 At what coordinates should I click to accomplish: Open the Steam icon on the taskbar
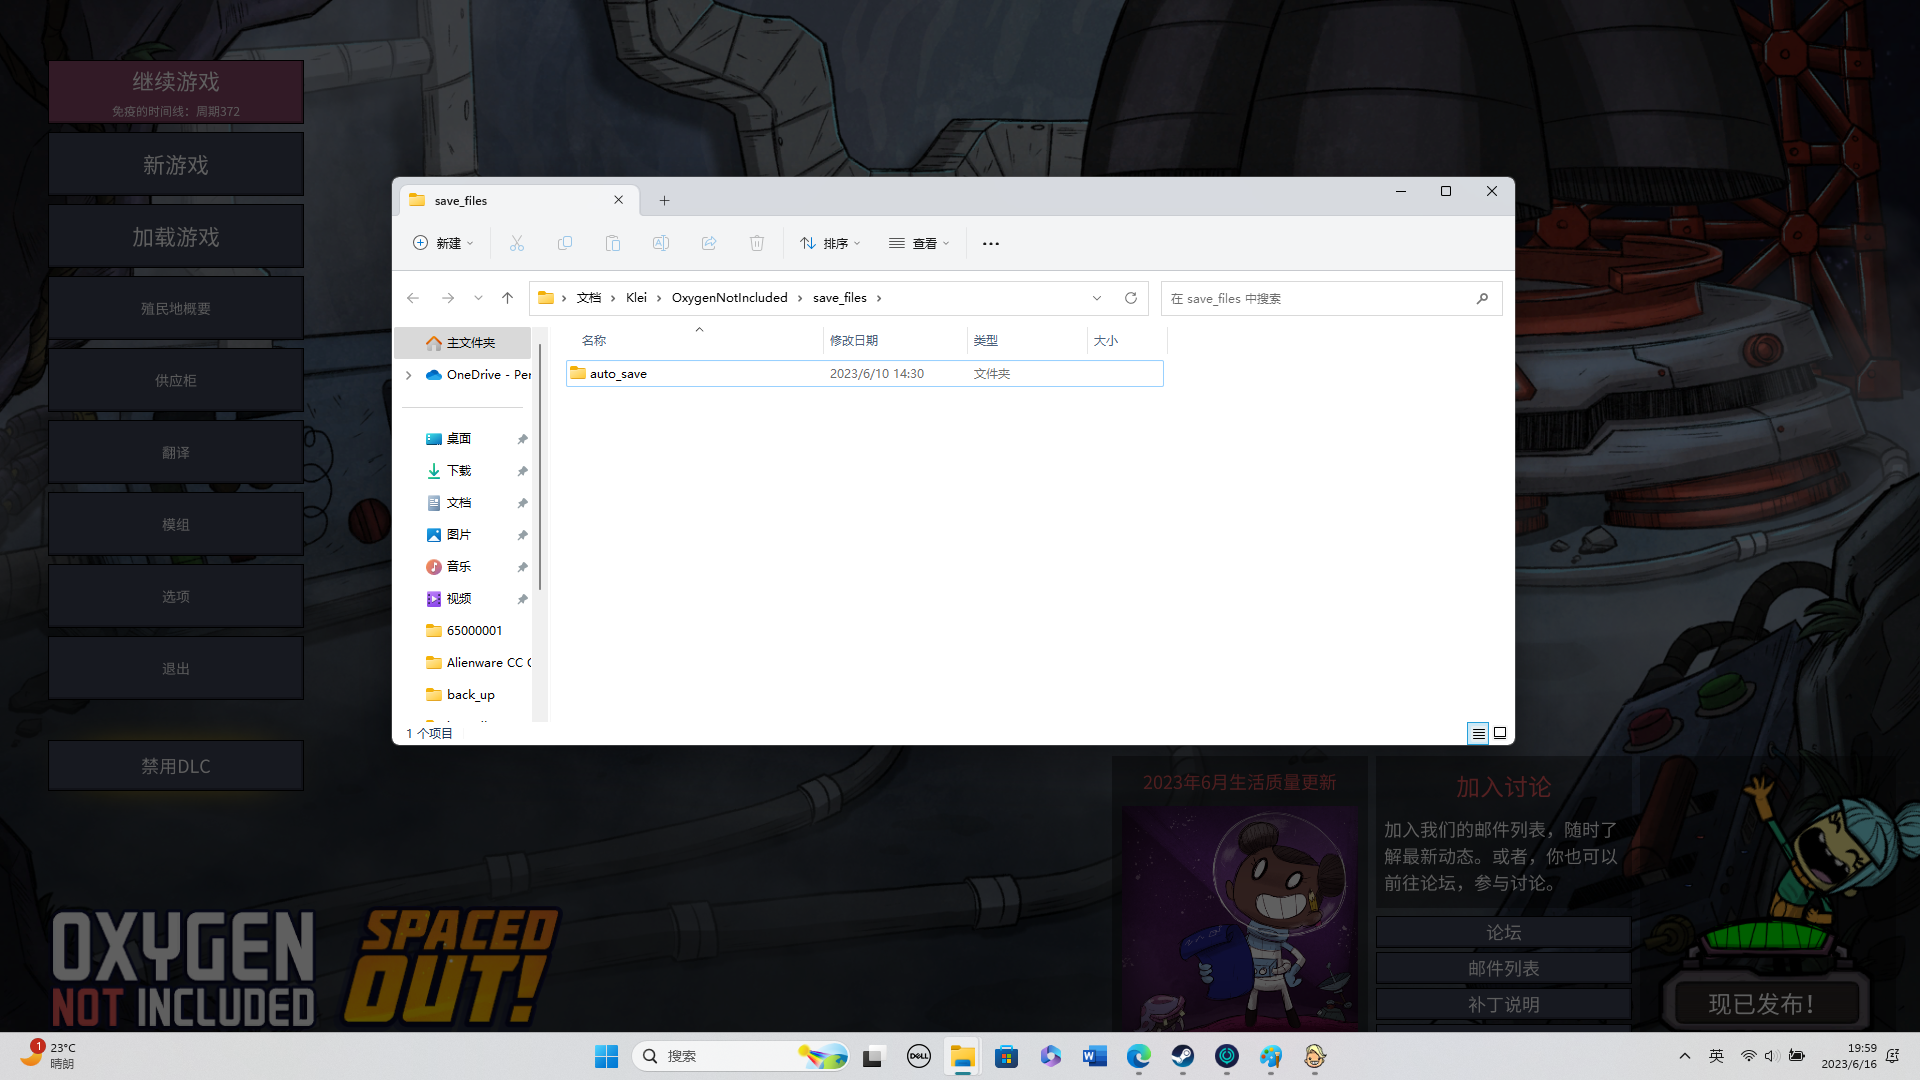[x=1183, y=1056]
